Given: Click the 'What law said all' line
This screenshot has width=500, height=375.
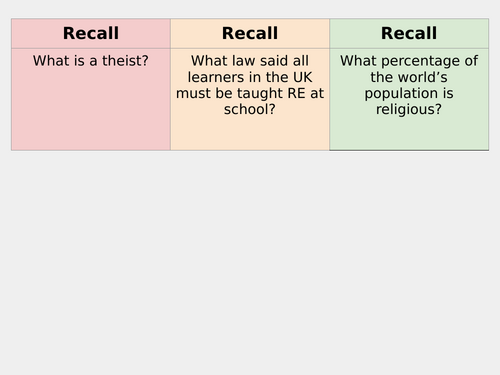Looking at the screenshot, I should (250, 61).
